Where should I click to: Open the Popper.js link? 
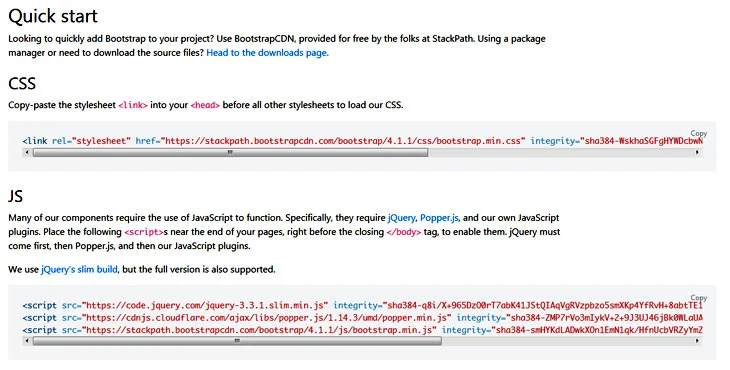coord(439,217)
